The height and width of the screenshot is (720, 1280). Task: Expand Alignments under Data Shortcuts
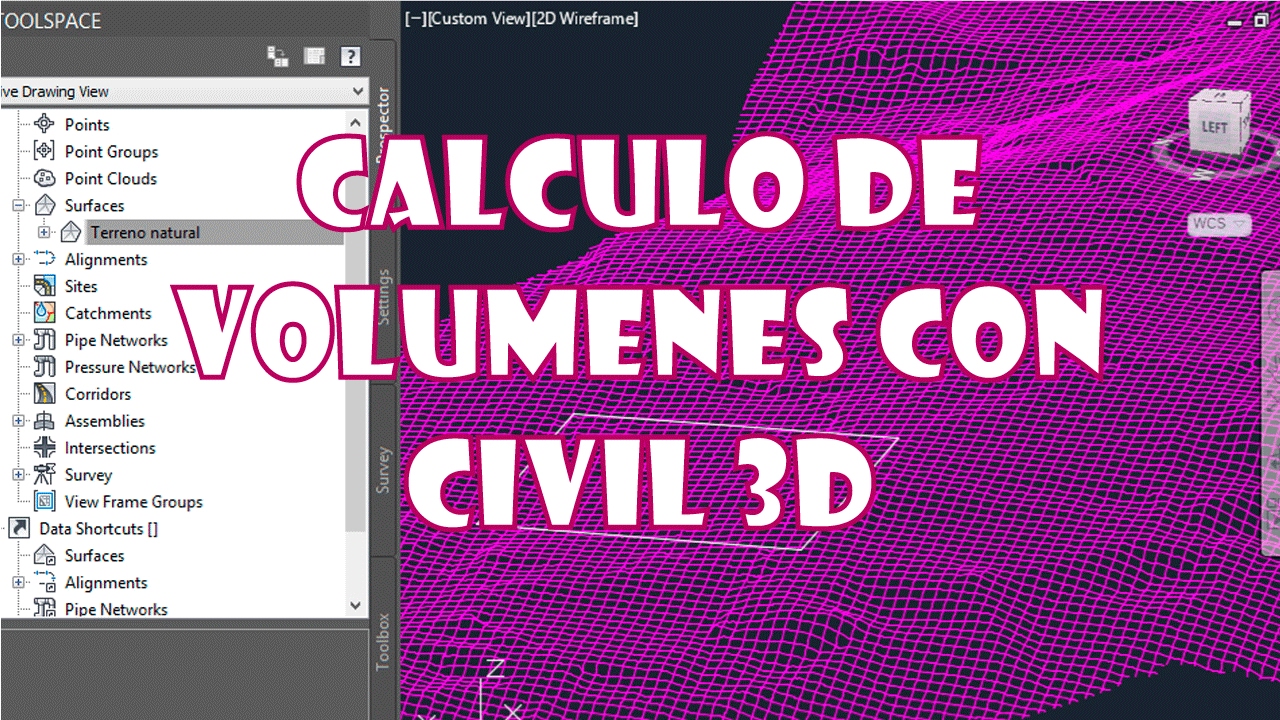coord(18,582)
